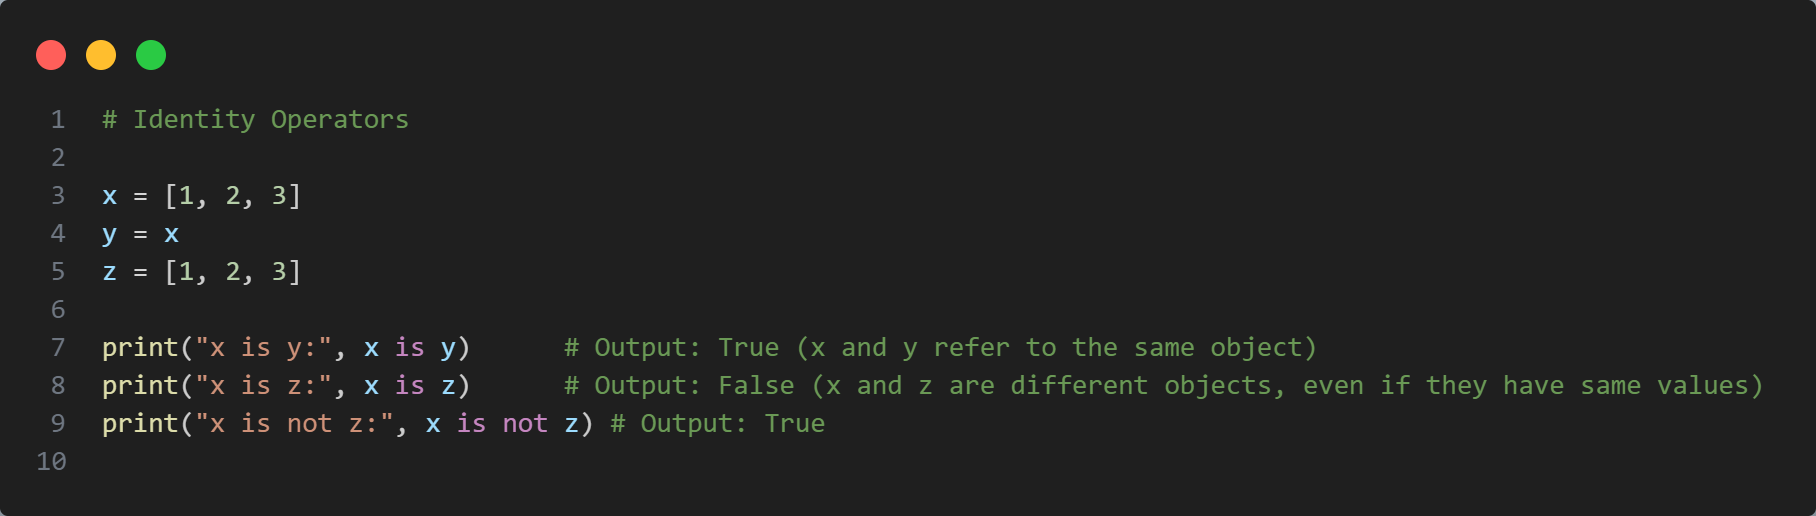Viewport: 1816px width, 516px height.
Task: Click variable y on line 4
Action: click(110, 236)
